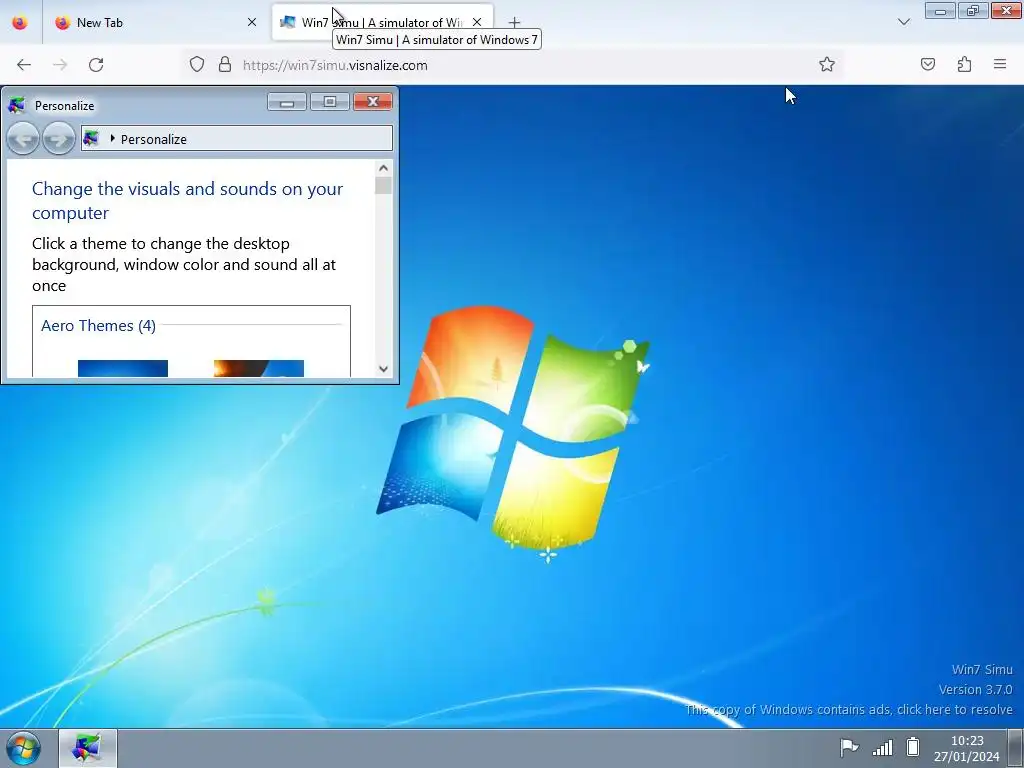1024x768 pixels.
Task: Open the Firefox hamburger application menu
Action: coord(1000,64)
